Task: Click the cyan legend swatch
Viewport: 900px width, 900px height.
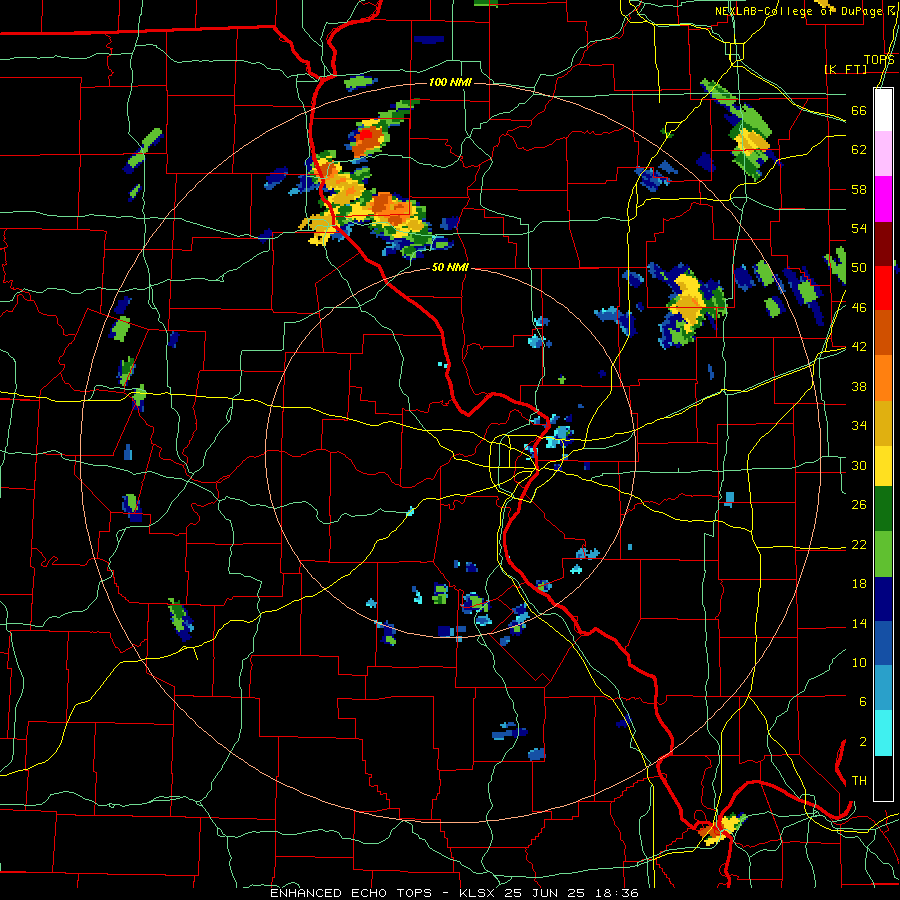Action: pyautogui.click(x=883, y=733)
